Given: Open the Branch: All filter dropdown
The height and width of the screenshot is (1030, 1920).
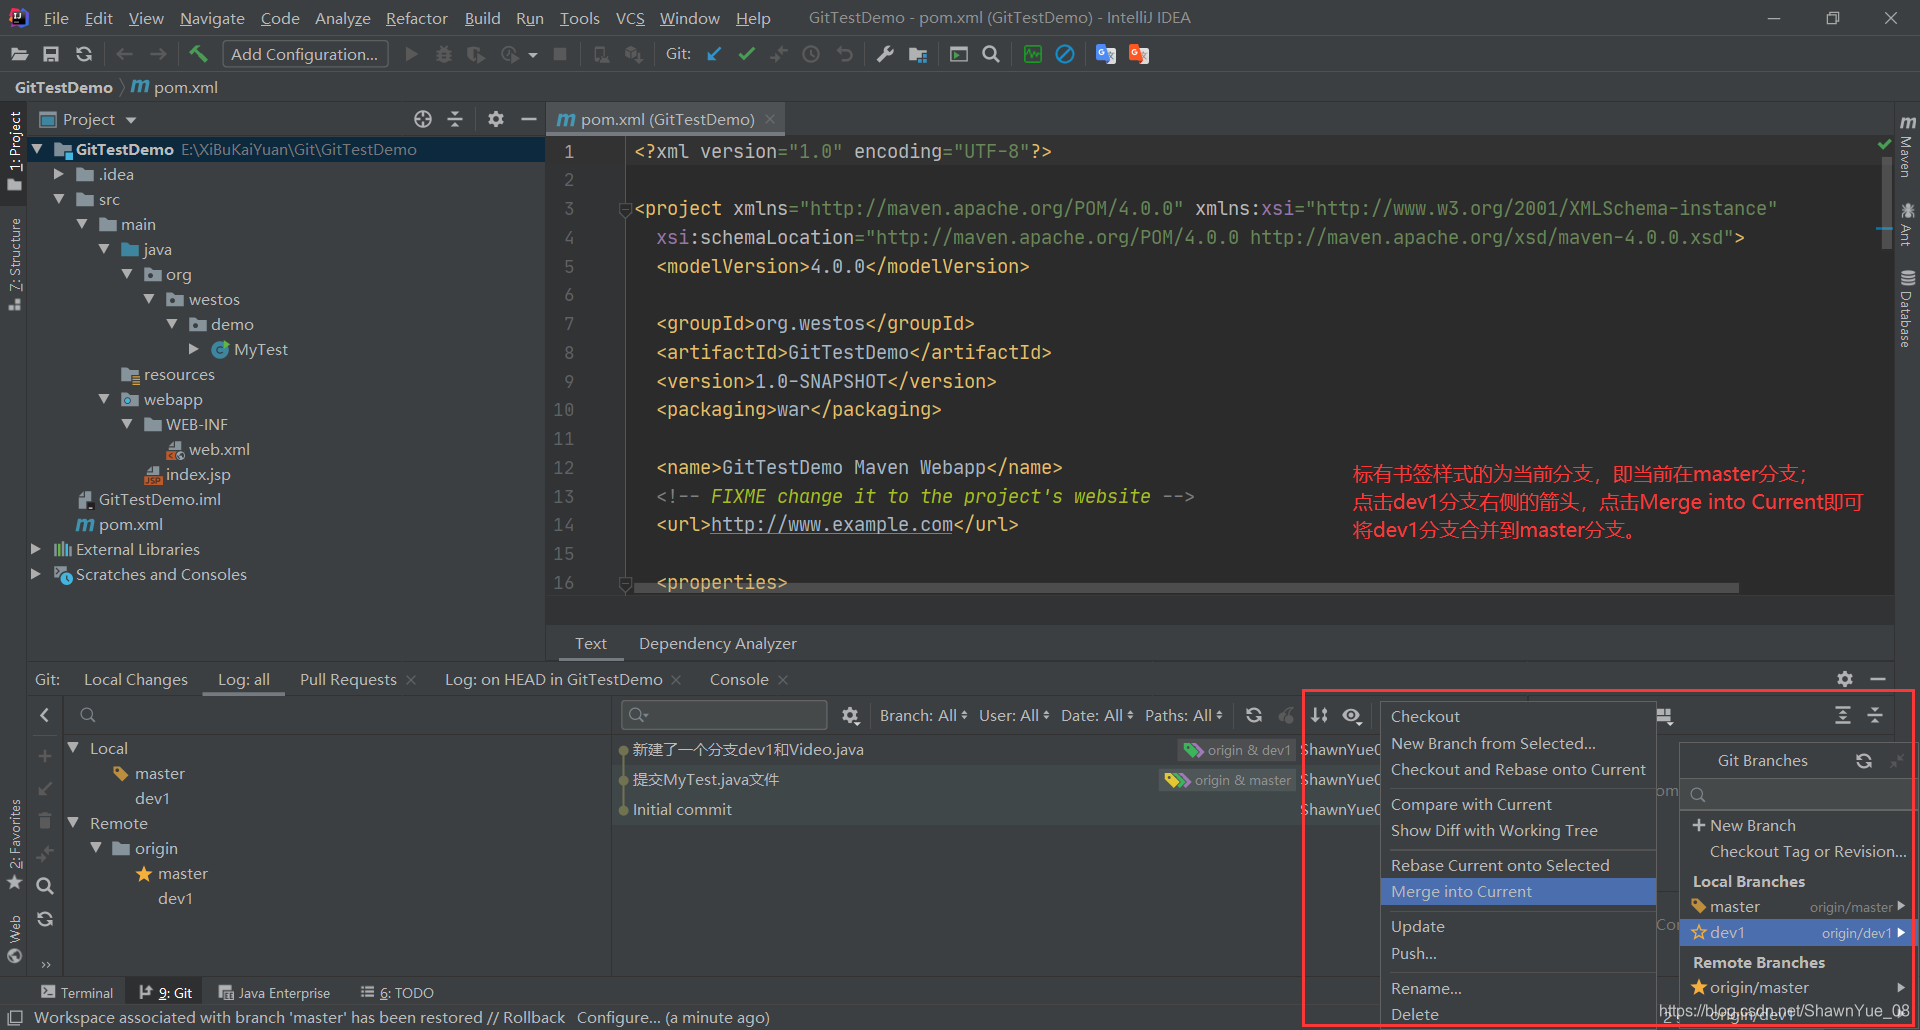Looking at the screenshot, I should tap(923, 715).
